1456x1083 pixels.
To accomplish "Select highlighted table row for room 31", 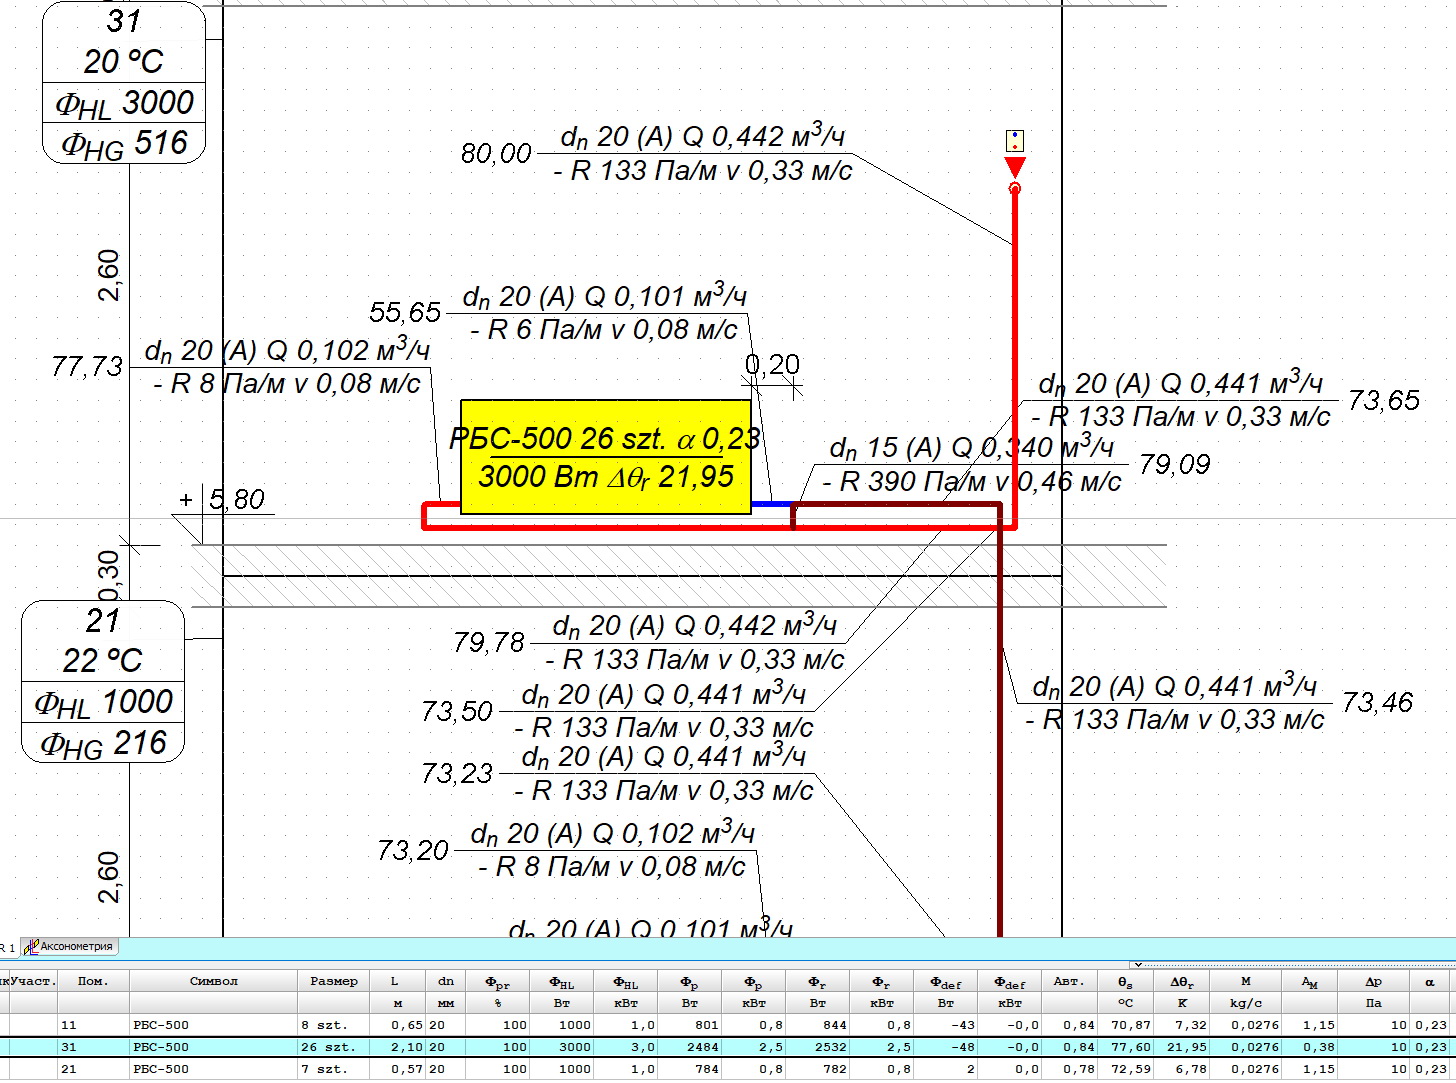I will (728, 1047).
